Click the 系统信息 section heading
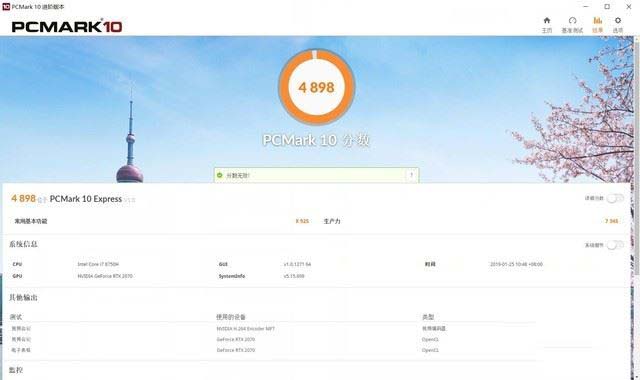The width and height of the screenshot is (640, 380). 23,244
